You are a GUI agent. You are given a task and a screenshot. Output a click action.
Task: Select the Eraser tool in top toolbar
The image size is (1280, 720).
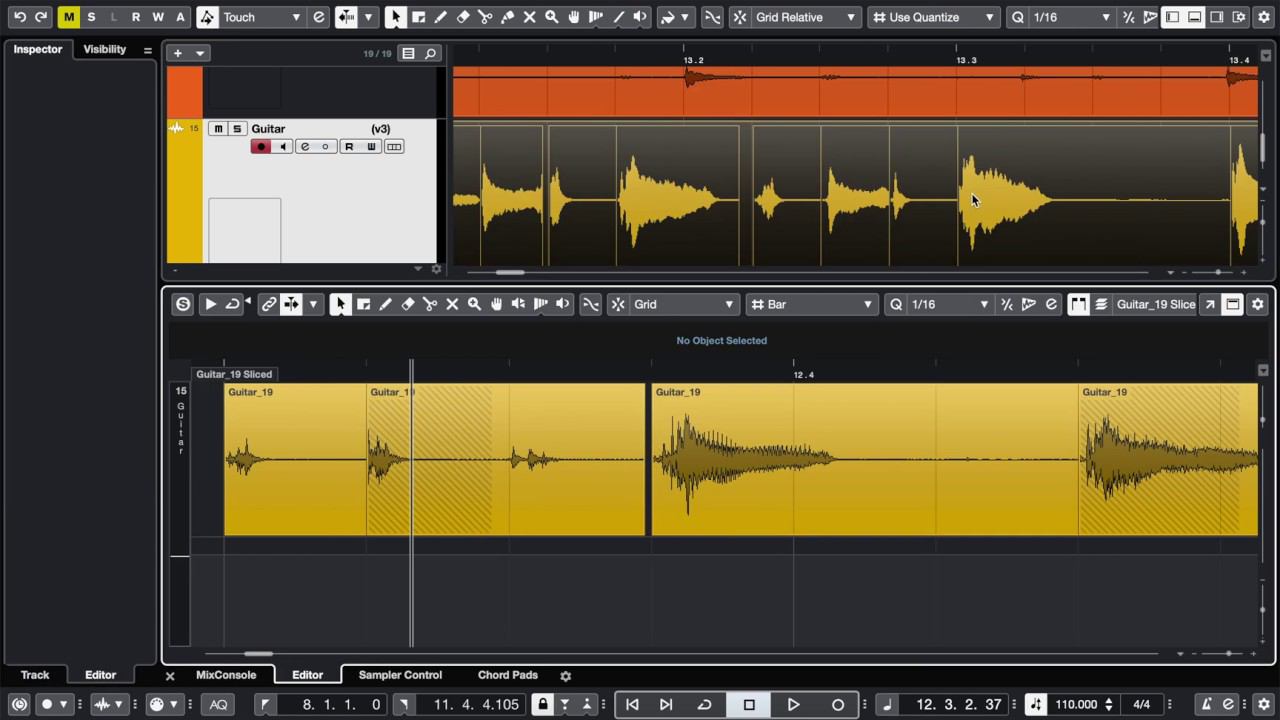[463, 17]
